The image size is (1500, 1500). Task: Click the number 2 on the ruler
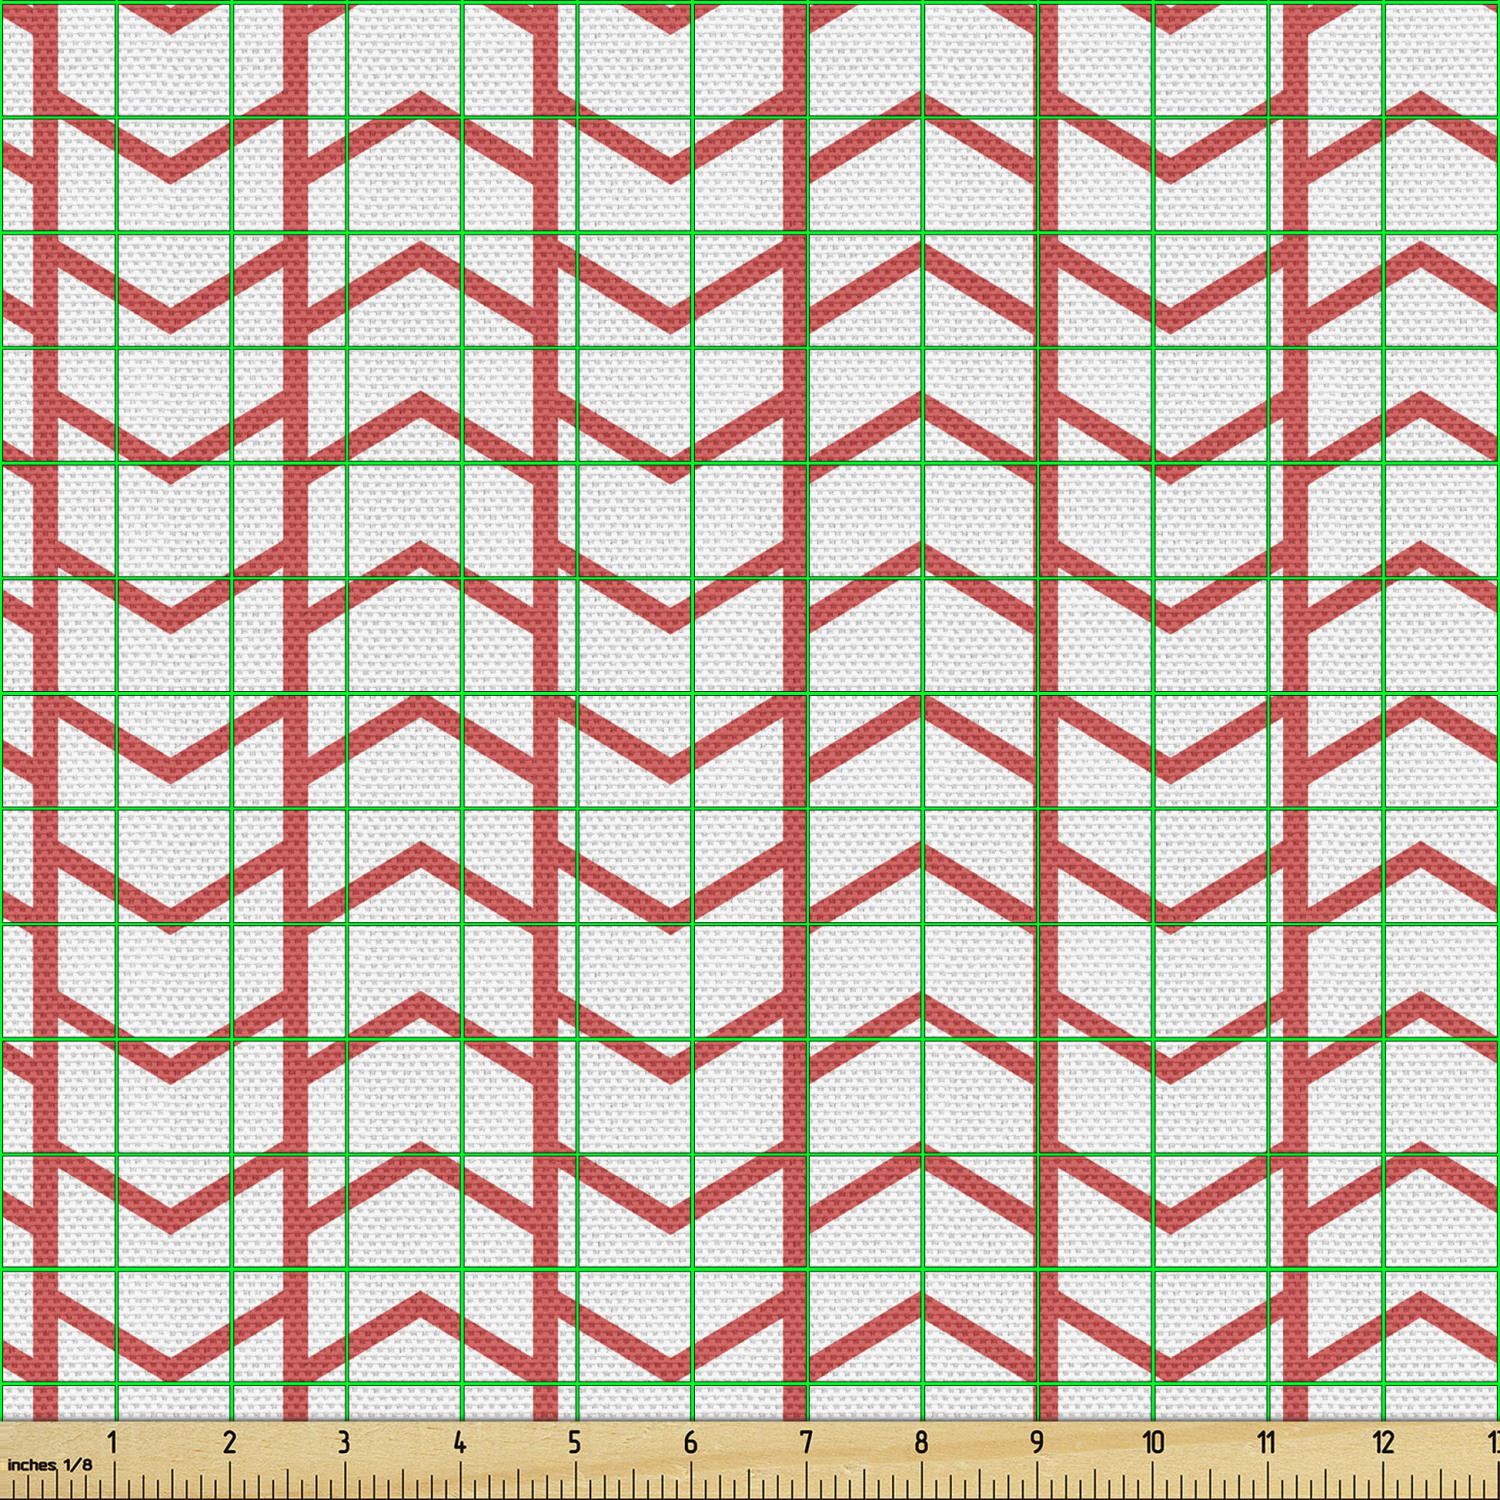pos(229,1442)
